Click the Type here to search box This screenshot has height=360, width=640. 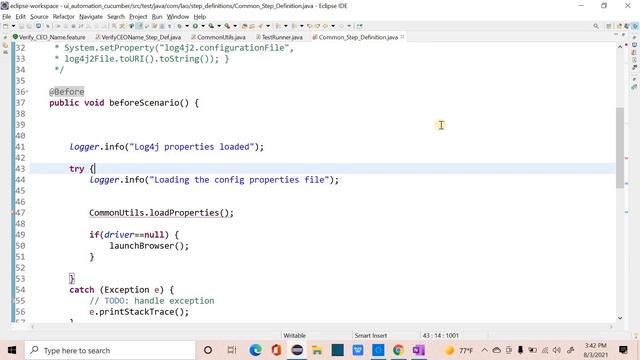tap(110, 350)
